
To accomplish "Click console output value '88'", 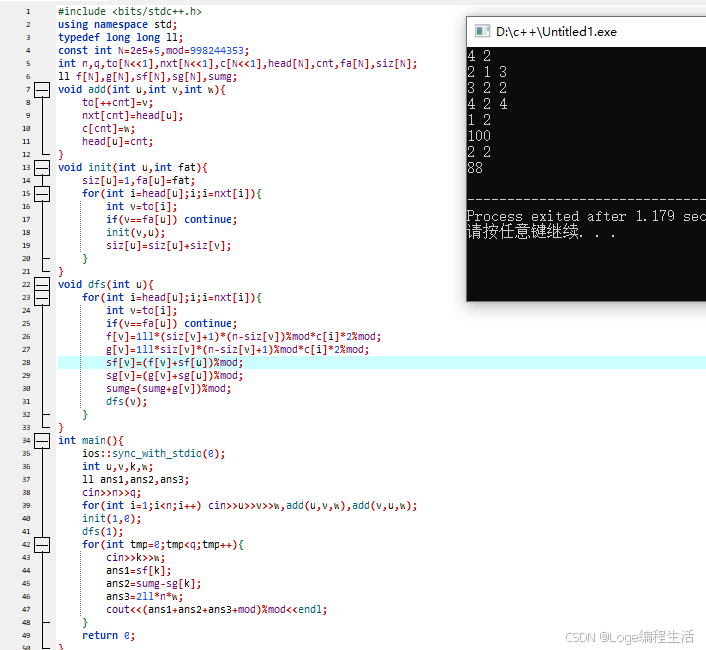I will pyautogui.click(x=475, y=168).
